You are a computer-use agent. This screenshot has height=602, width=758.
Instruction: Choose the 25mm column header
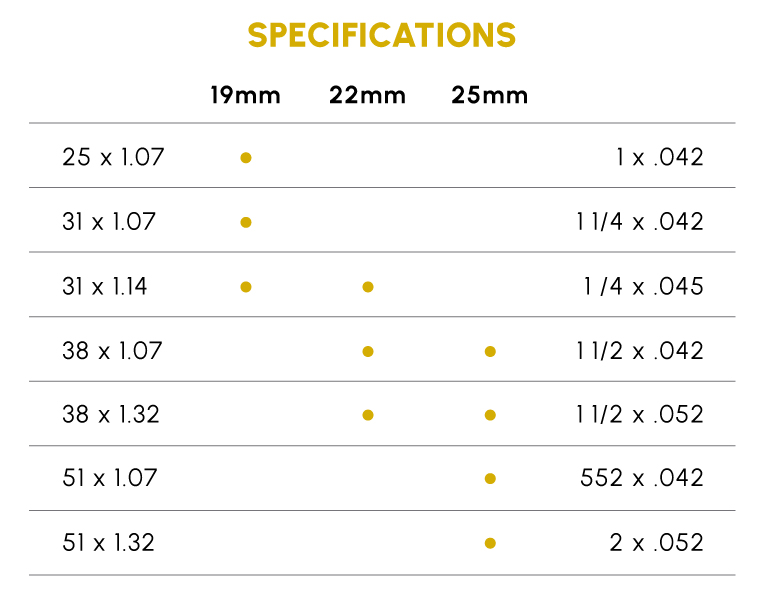pyautogui.click(x=489, y=96)
